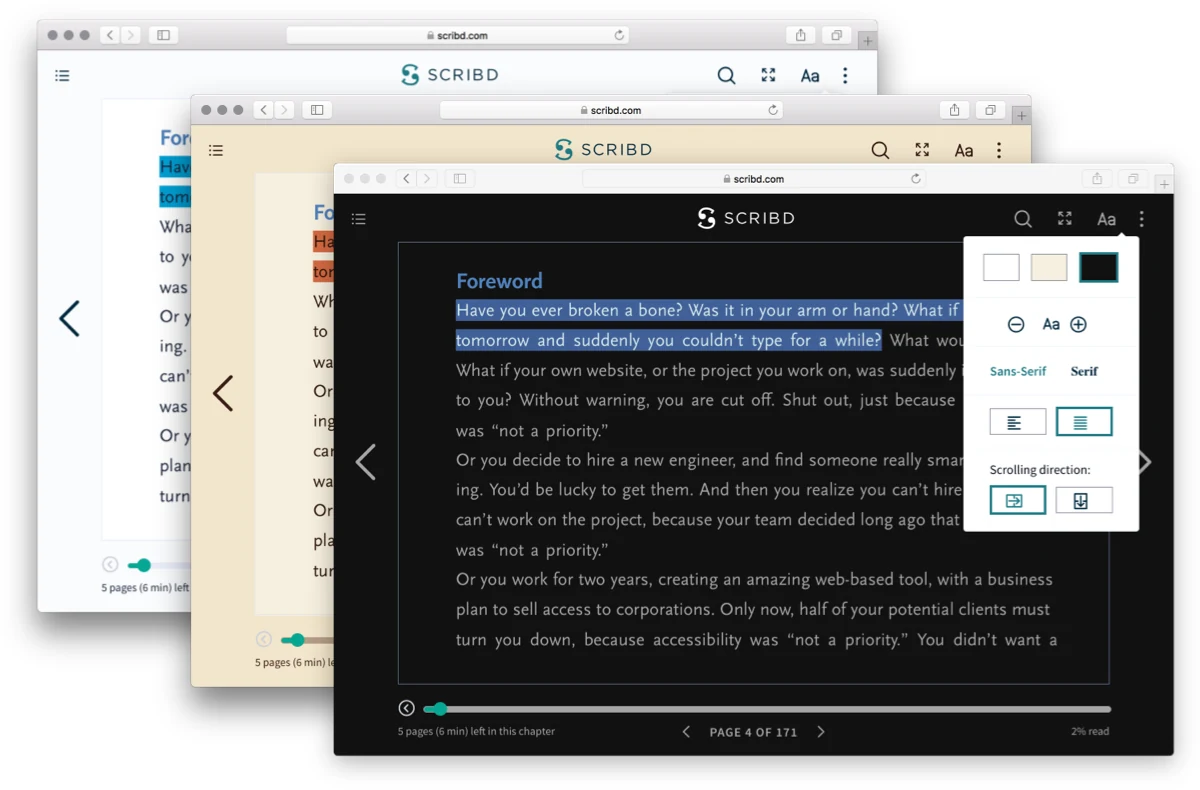Decrease font size with minus button
The width and height of the screenshot is (1200, 790).
click(1016, 324)
